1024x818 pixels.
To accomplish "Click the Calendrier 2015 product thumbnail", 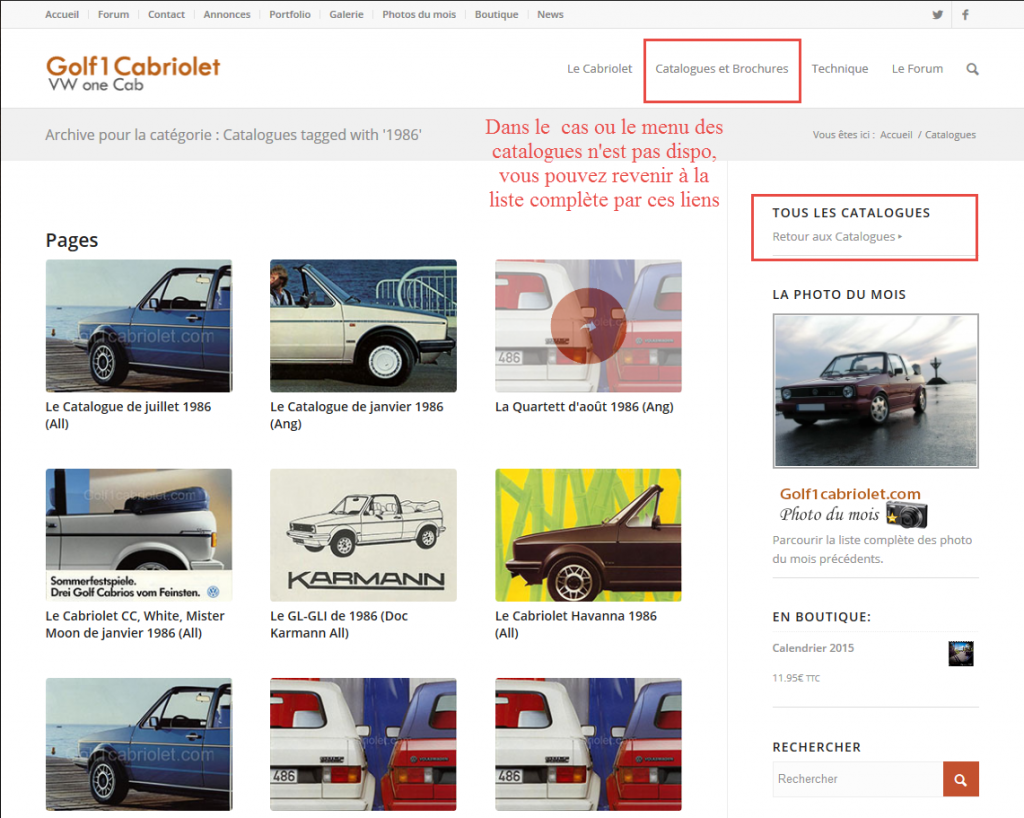I will point(961,653).
